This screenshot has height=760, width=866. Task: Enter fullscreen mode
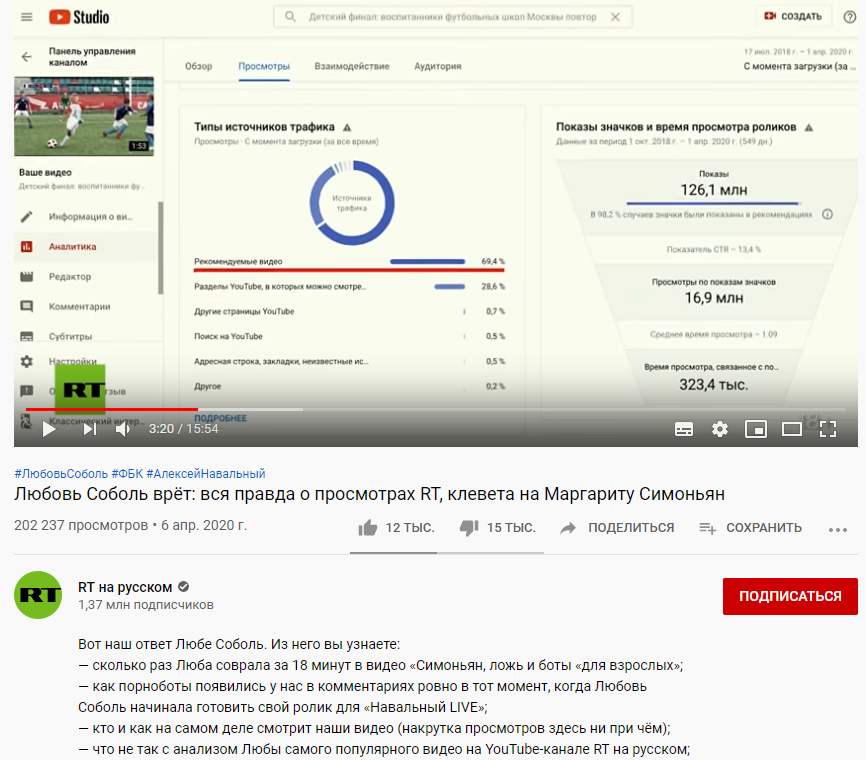[827, 429]
